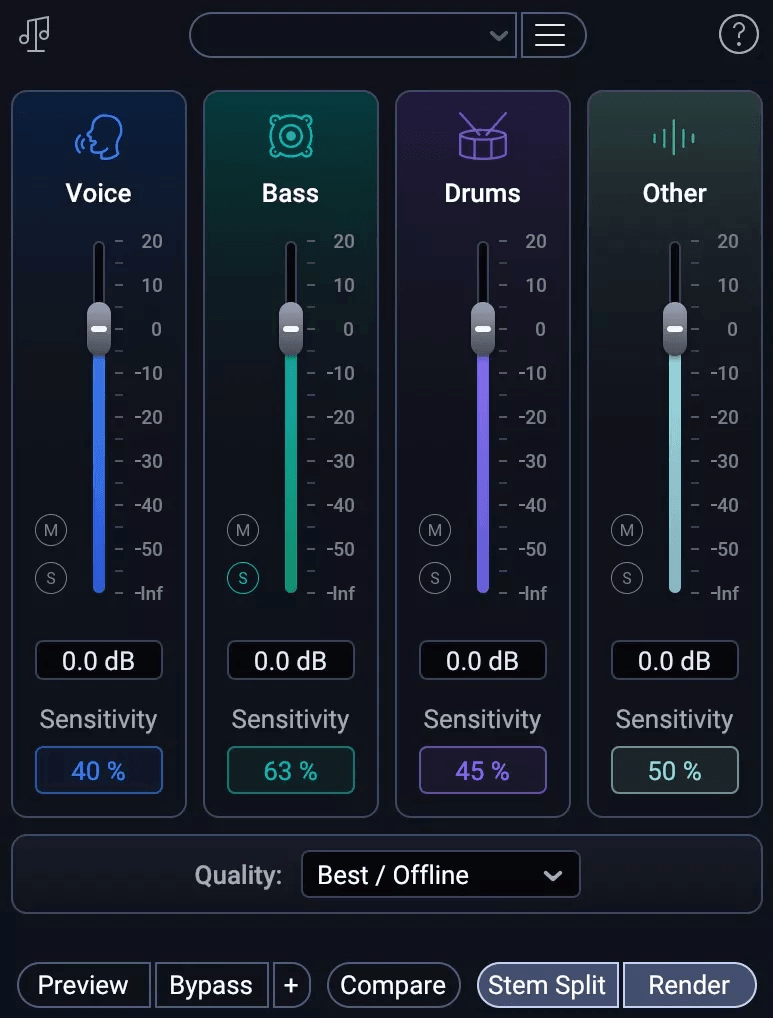
Task: Mute the Drums stem
Action: 435,530
